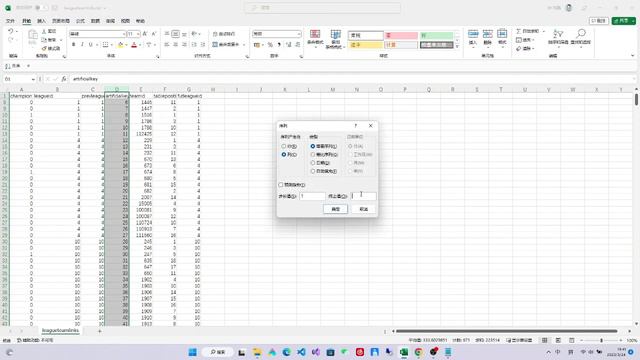Screen dimensions: 640x360
Task: Switch to the Page Layout ribbon tab
Action: click(x=61, y=21)
